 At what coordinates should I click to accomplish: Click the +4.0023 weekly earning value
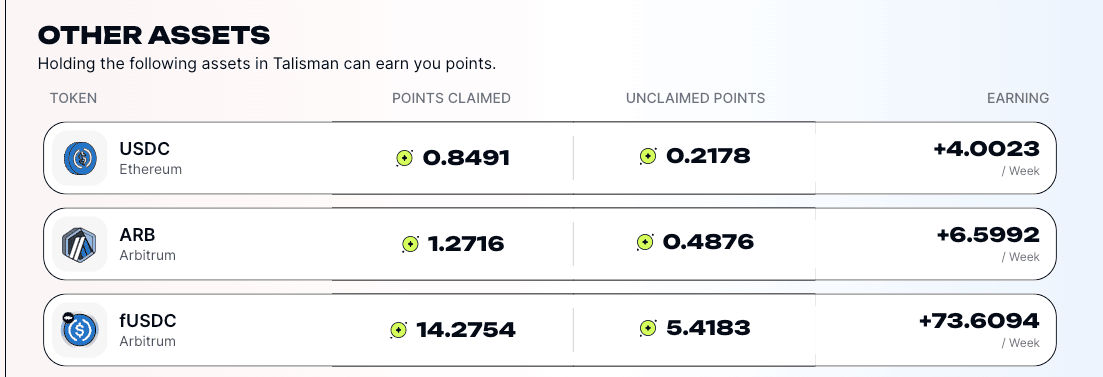(x=986, y=149)
